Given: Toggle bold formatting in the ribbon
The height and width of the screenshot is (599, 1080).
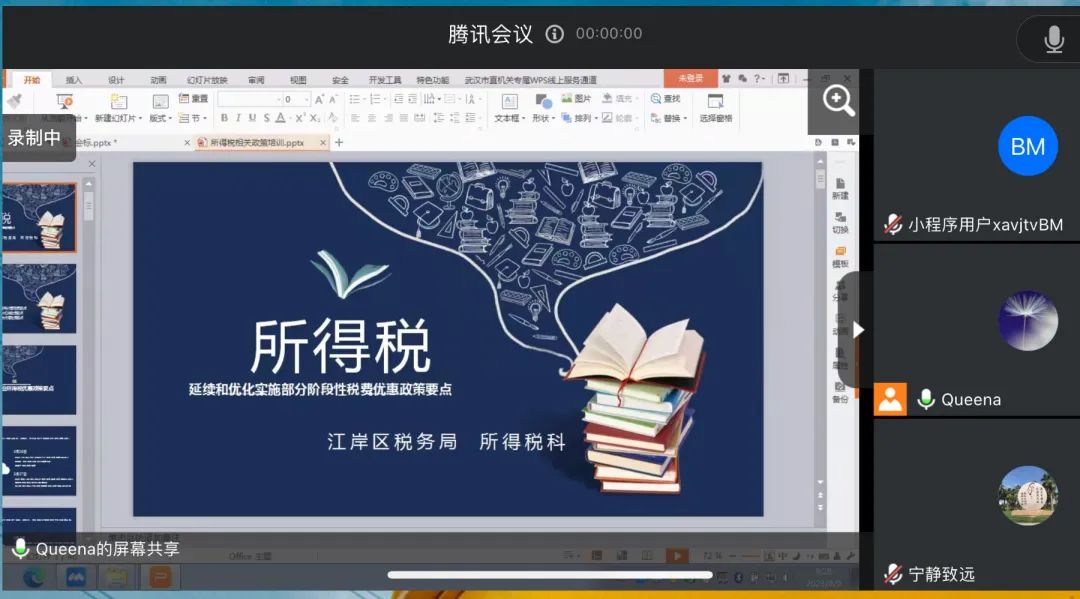Looking at the screenshot, I should point(224,118).
